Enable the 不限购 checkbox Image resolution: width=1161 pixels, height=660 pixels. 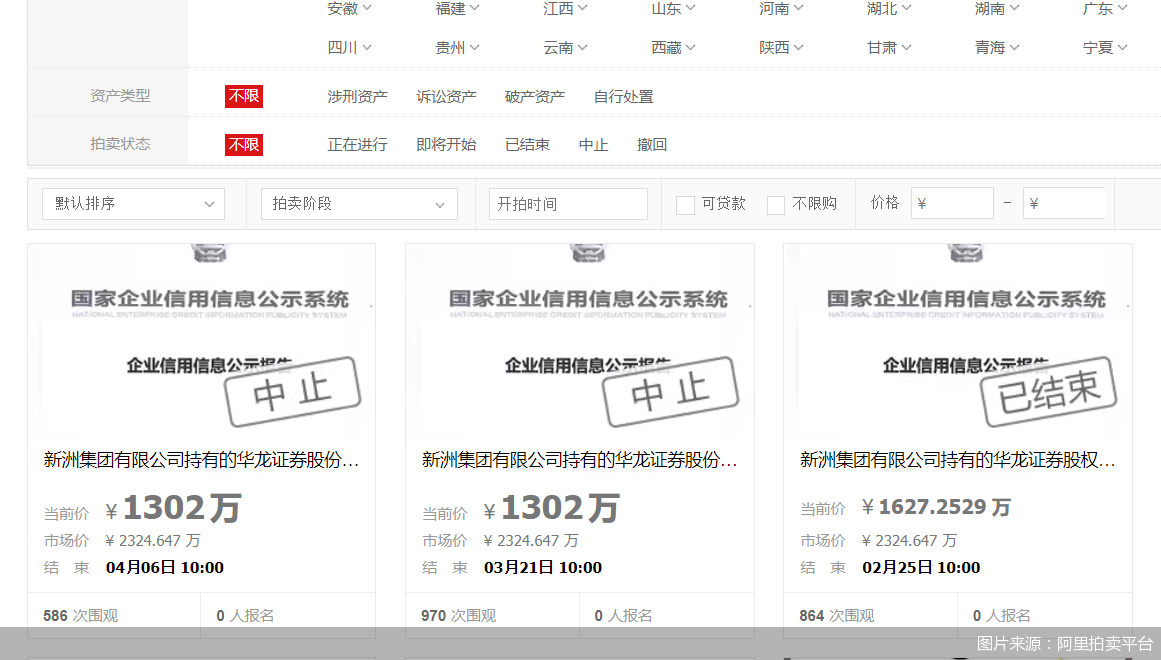tap(776, 205)
